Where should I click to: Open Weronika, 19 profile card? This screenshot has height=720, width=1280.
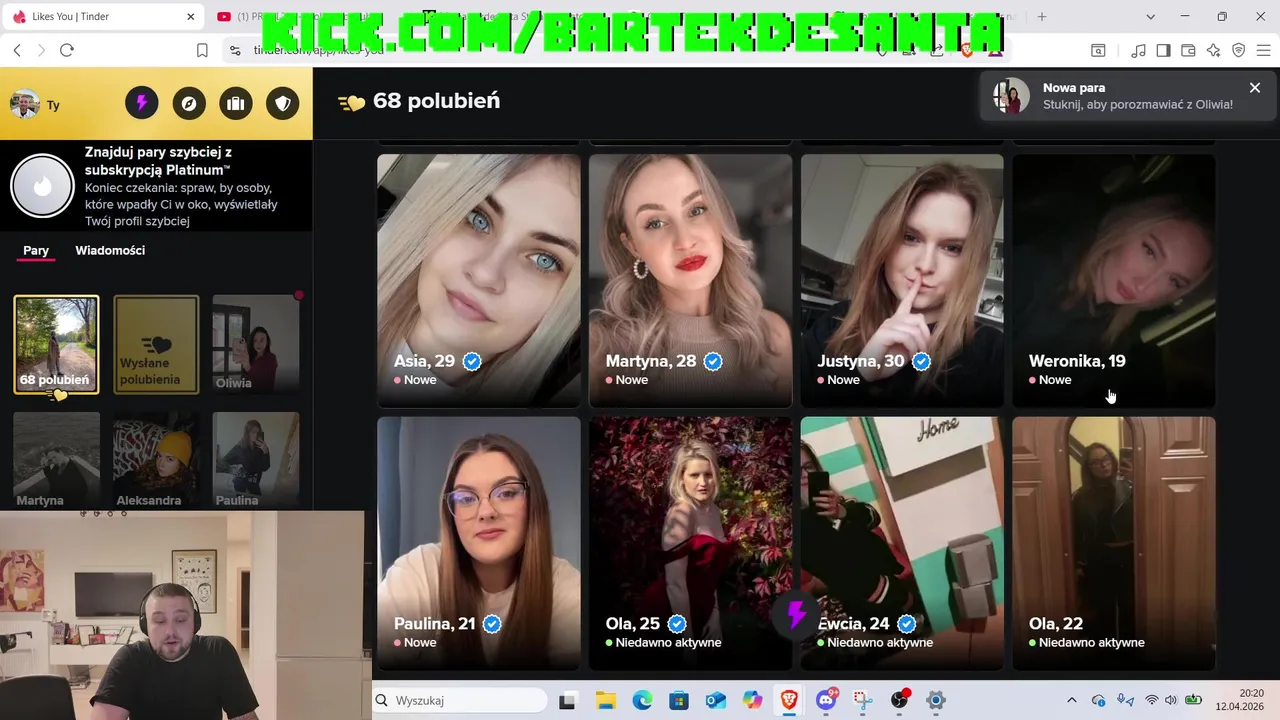click(1114, 281)
